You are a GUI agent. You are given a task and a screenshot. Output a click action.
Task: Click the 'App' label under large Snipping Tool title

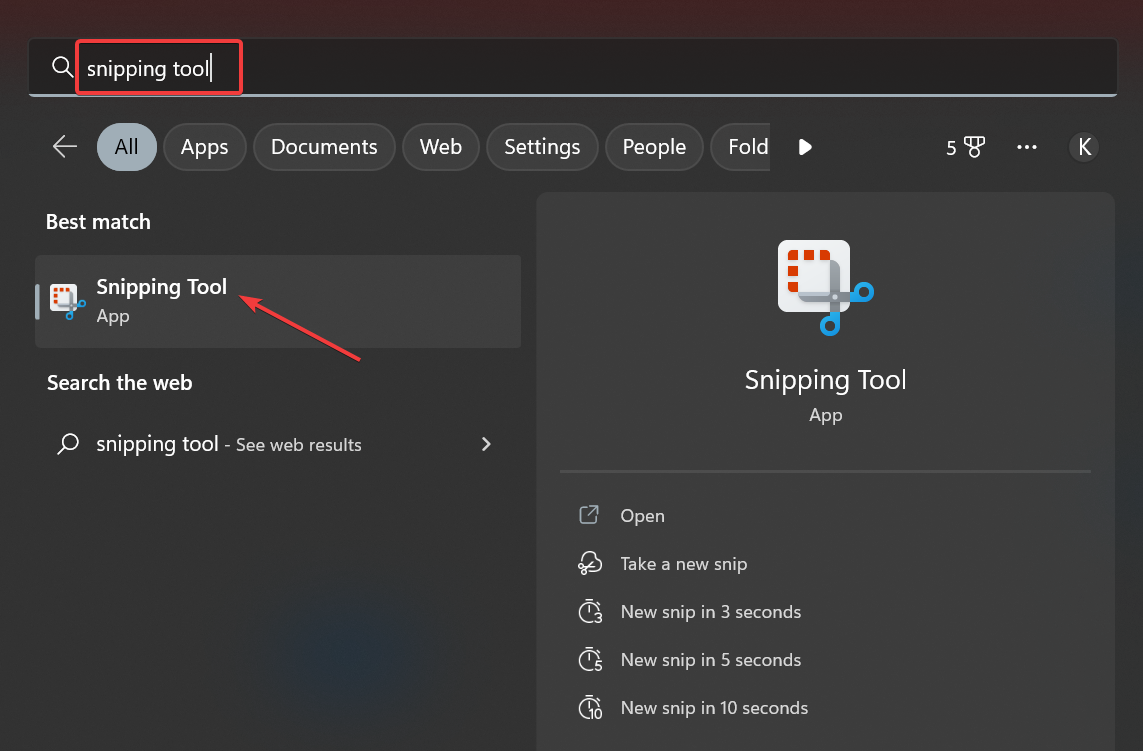pos(826,415)
